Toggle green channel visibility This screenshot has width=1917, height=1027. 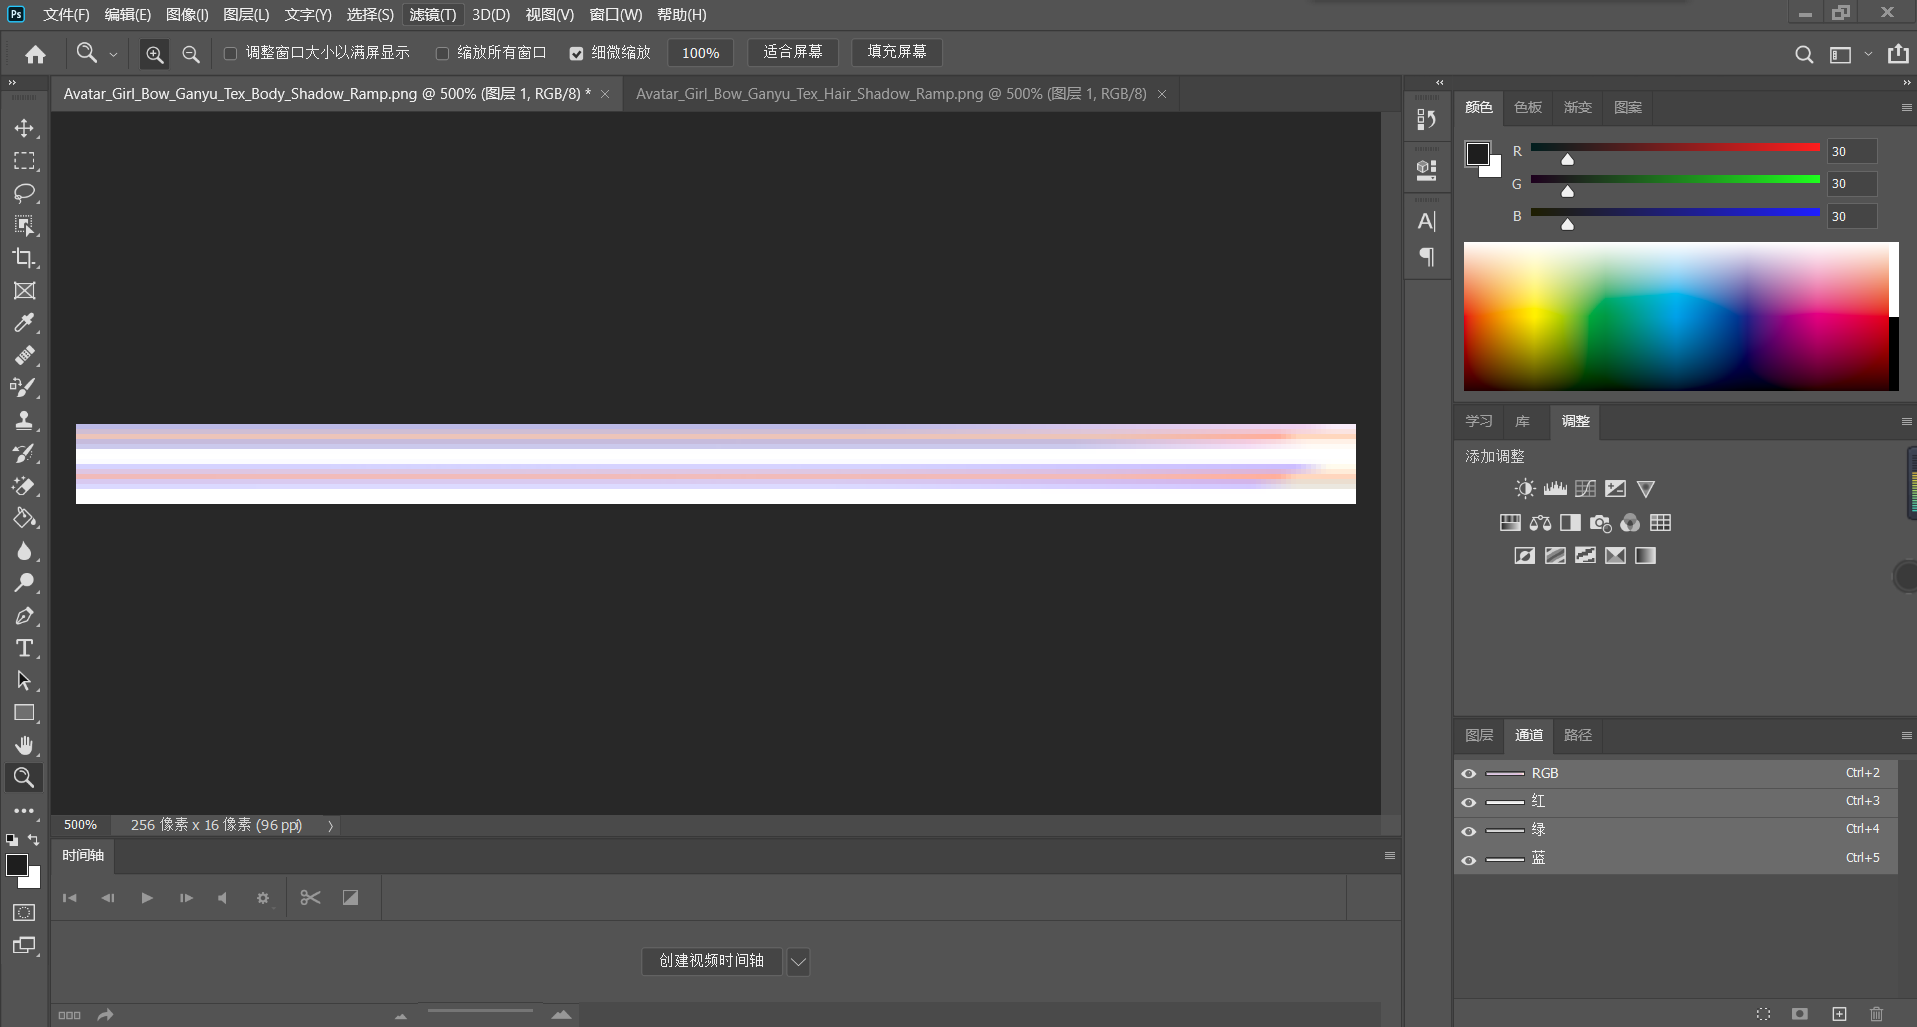[1468, 830]
